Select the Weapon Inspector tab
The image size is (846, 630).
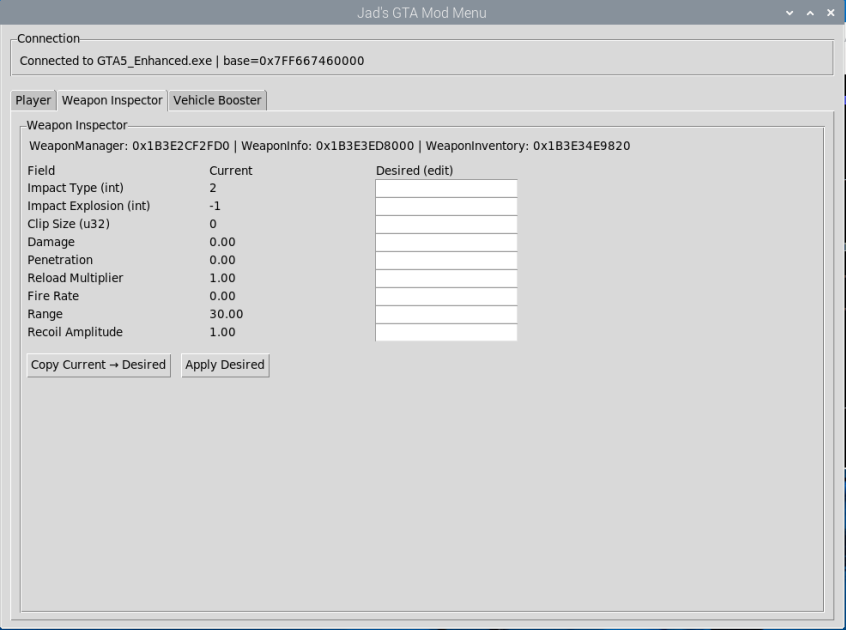pyautogui.click(x=110, y=100)
